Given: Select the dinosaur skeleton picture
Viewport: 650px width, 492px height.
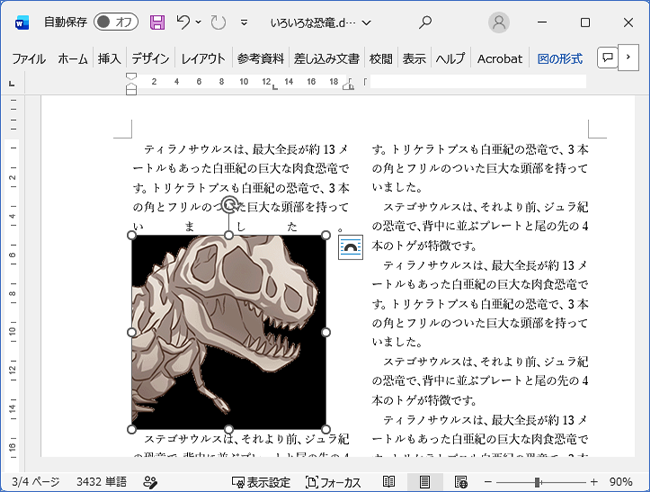Looking at the screenshot, I should coord(228,332).
